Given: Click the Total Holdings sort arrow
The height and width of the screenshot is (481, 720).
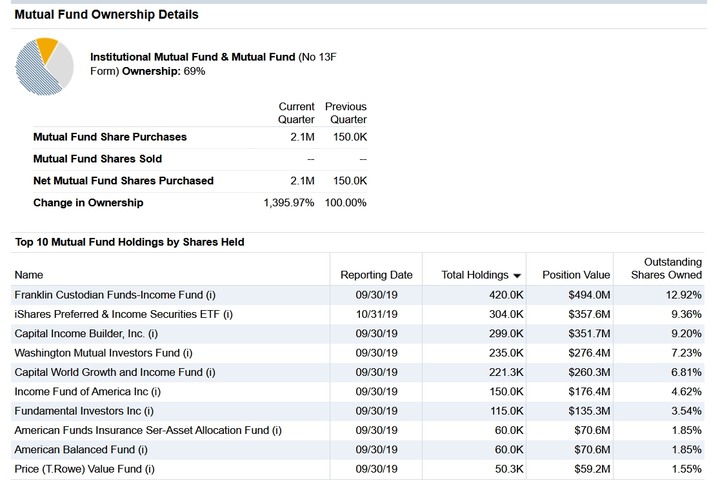Looking at the screenshot, I should pyautogui.click(x=517, y=276).
